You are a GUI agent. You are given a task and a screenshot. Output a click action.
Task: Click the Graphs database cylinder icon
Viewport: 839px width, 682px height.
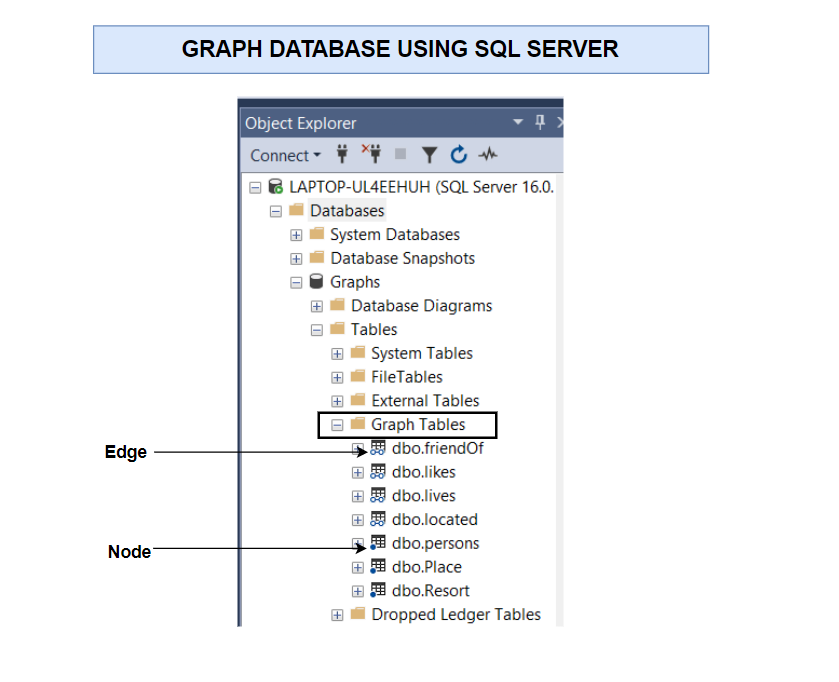click(317, 282)
